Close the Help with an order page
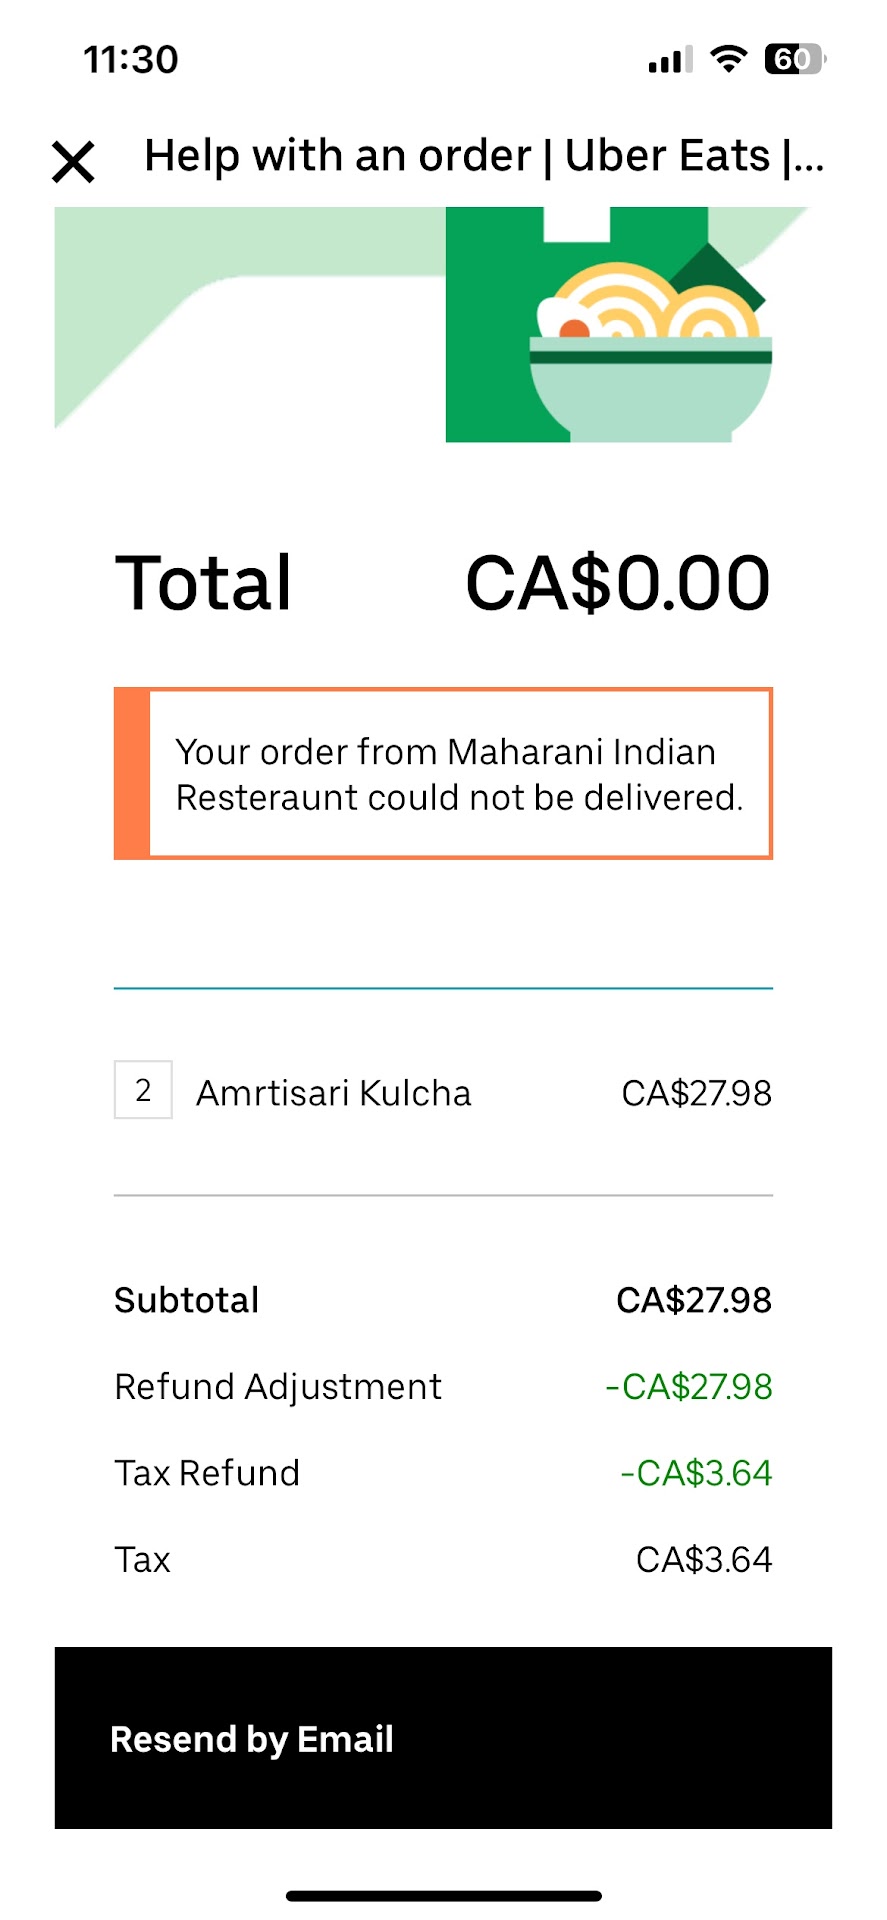The width and height of the screenshot is (887, 1920). tap(73, 161)
